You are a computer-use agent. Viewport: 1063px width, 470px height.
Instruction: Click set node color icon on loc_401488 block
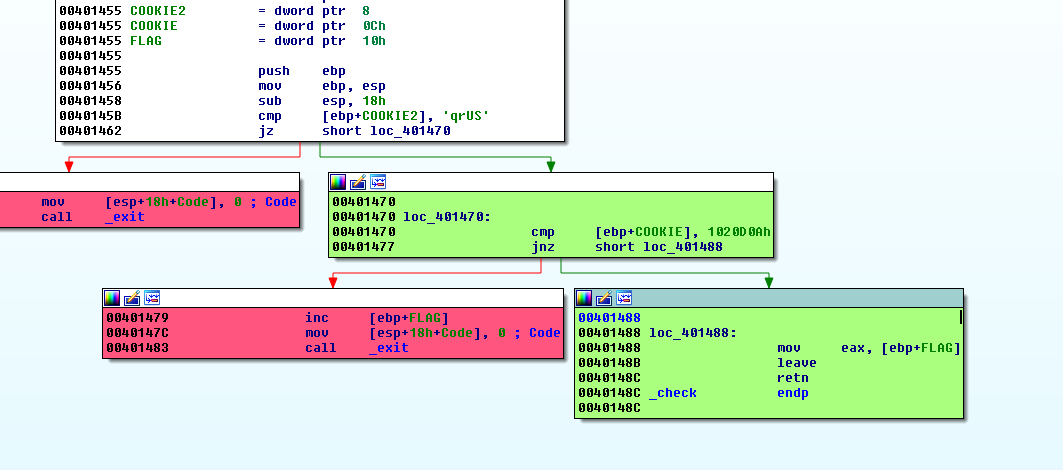(585, 298)
